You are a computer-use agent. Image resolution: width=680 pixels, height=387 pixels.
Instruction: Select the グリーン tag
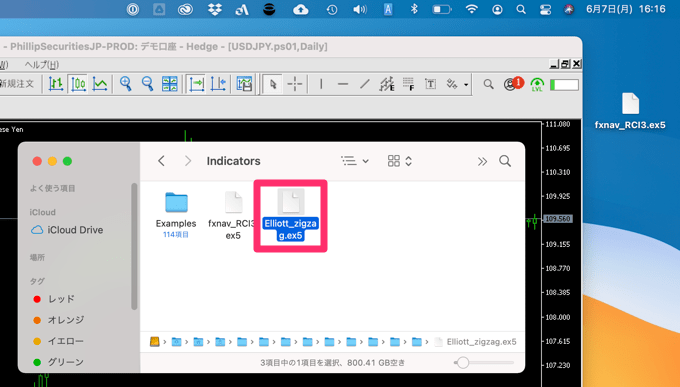pyautogui.click(x=58, y=362)
